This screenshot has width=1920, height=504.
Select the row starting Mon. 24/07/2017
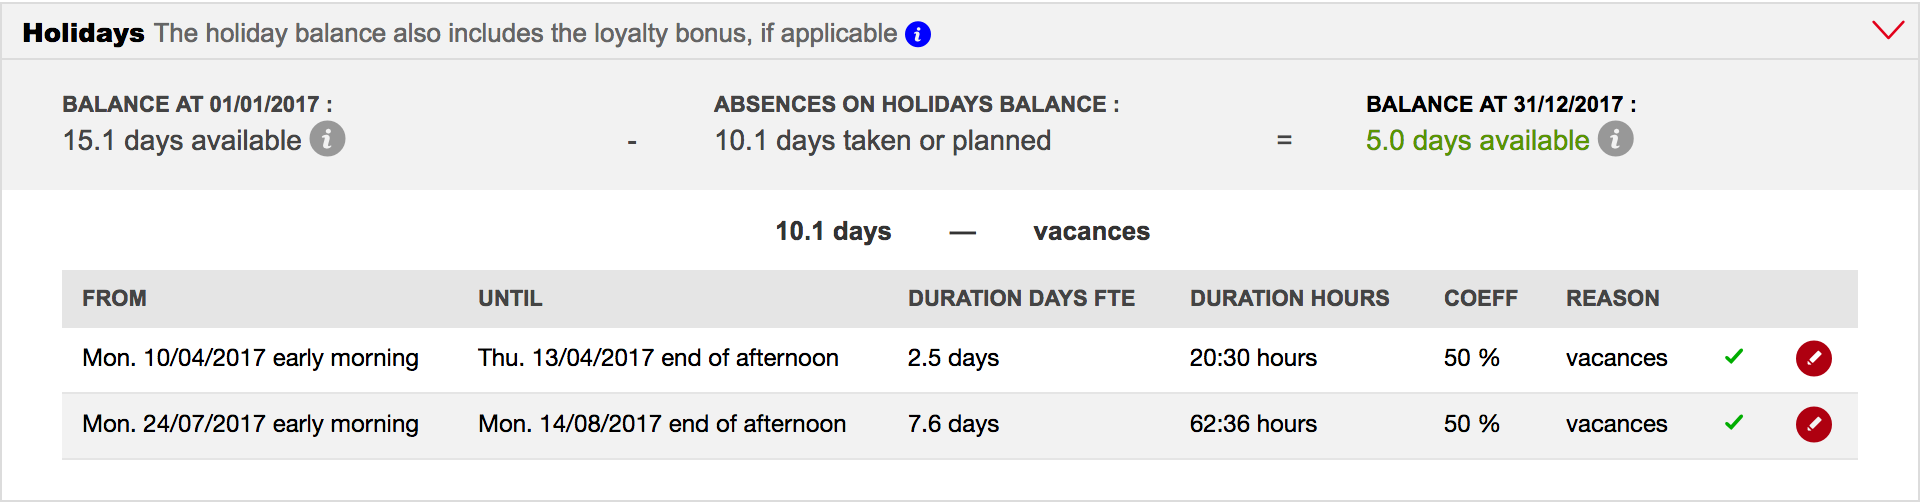pyautogui.click(x=250, y=424)
